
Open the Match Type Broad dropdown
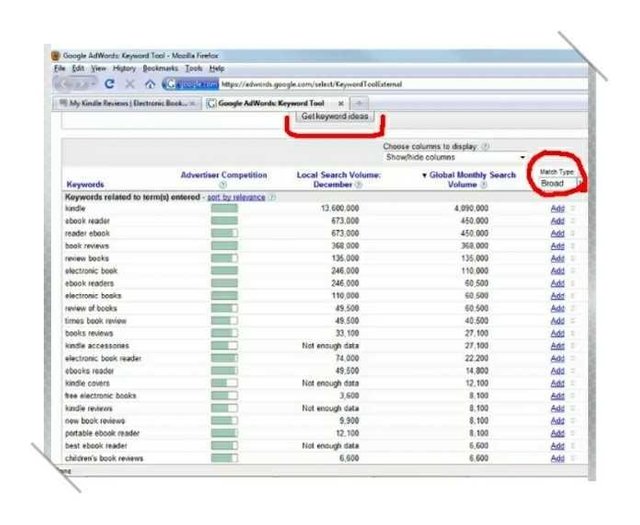point(560,183)
